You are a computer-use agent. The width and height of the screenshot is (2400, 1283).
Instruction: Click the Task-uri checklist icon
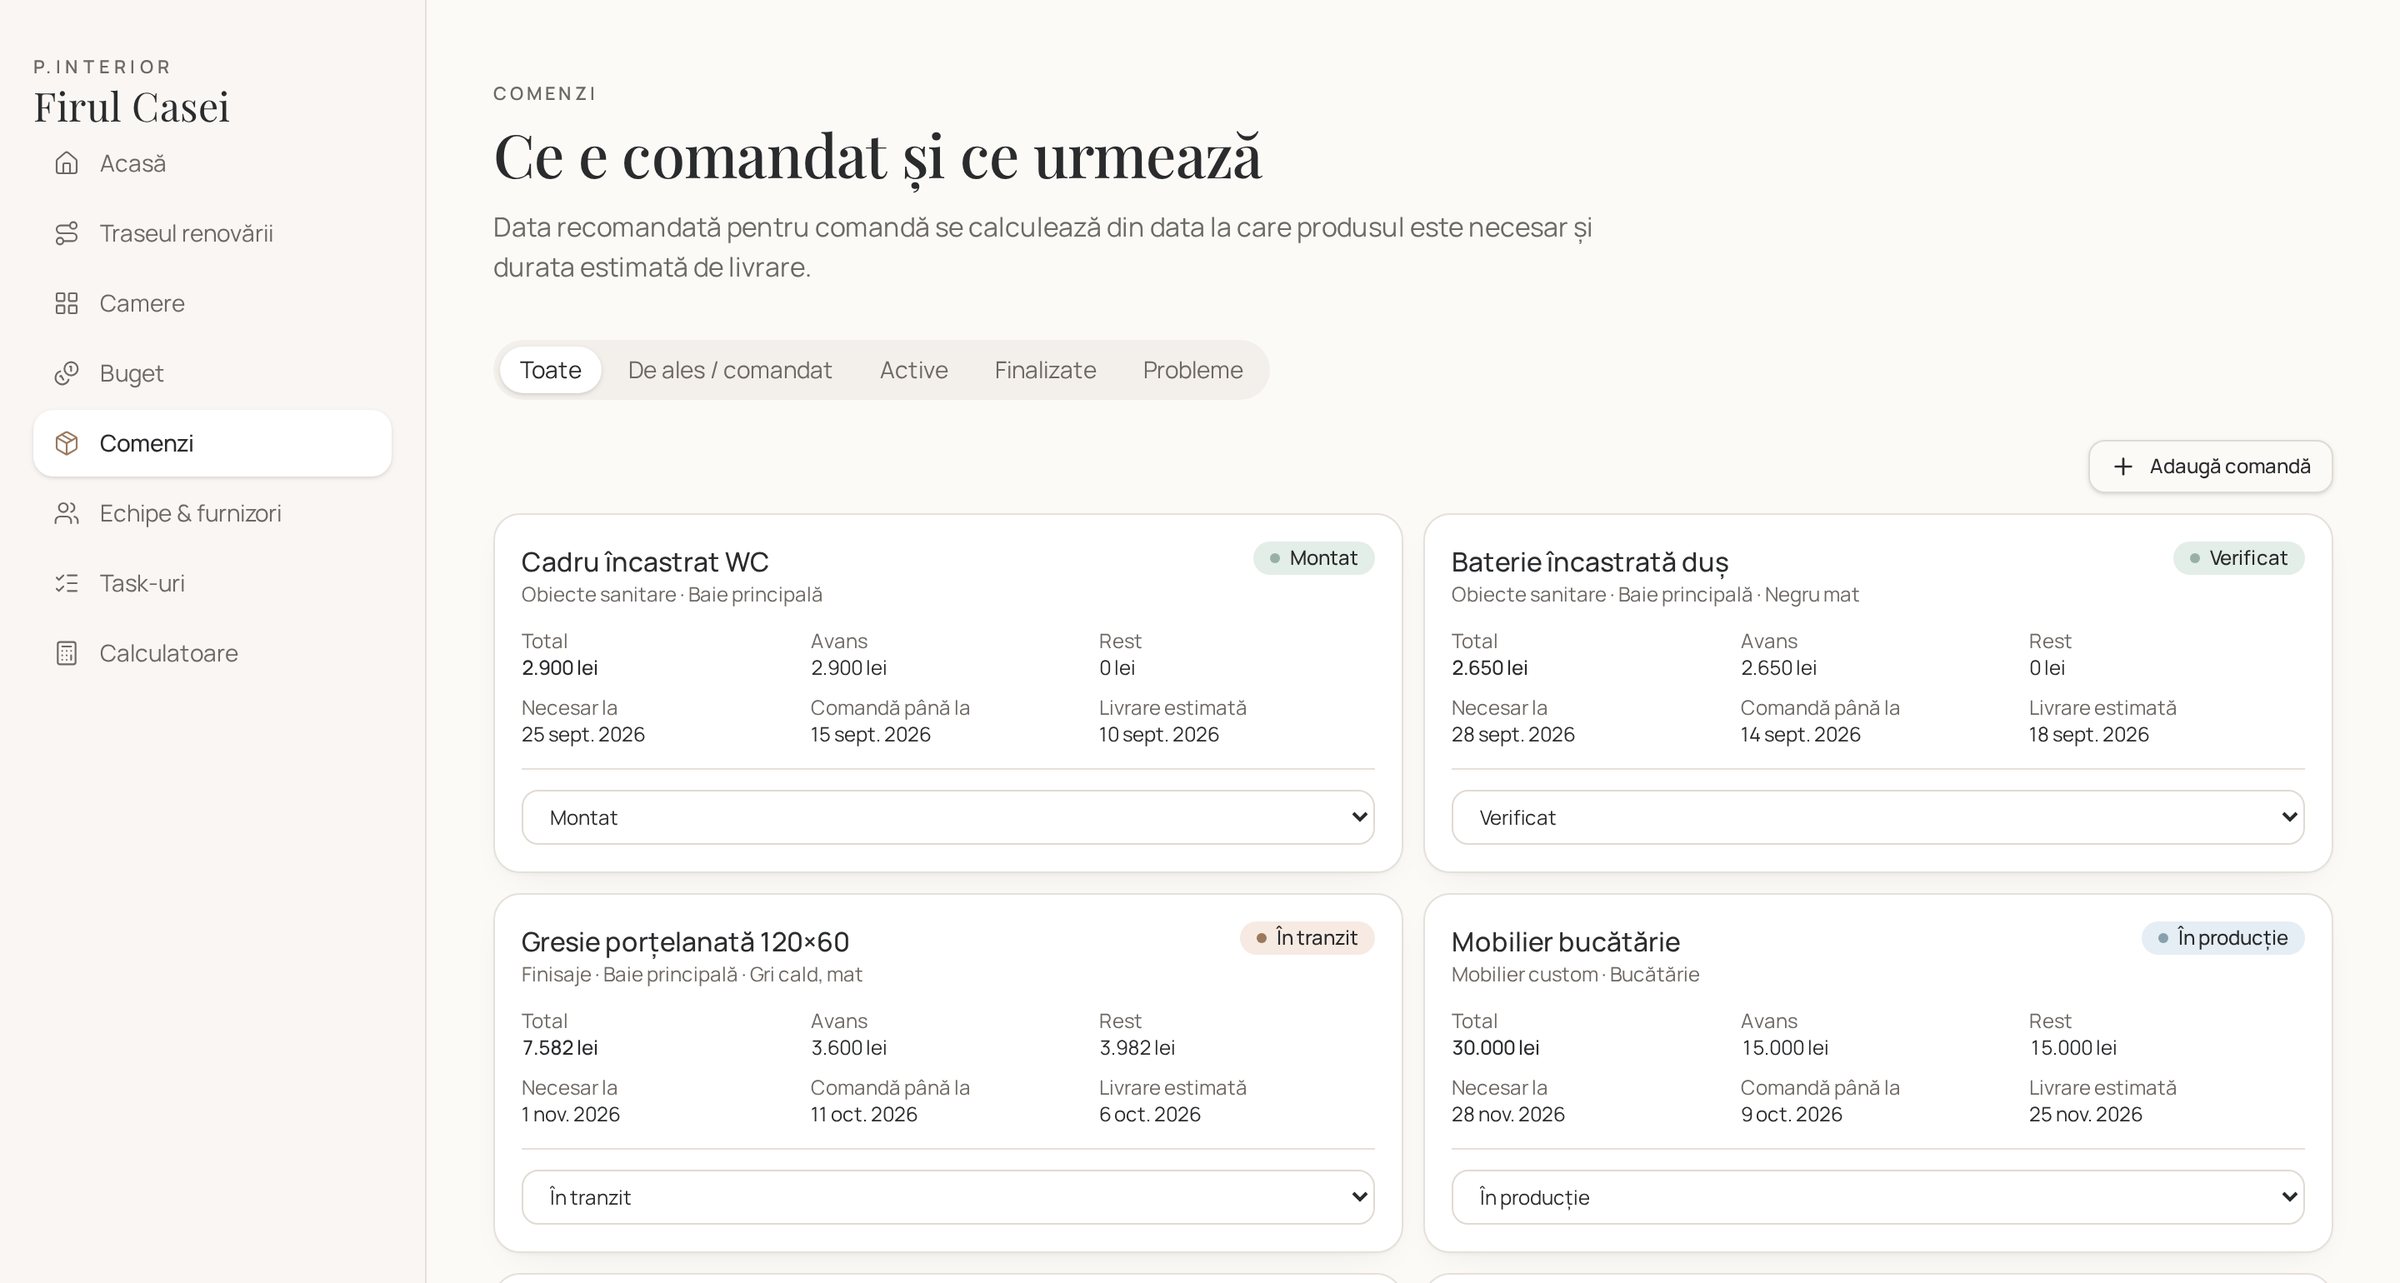point(66,583)
